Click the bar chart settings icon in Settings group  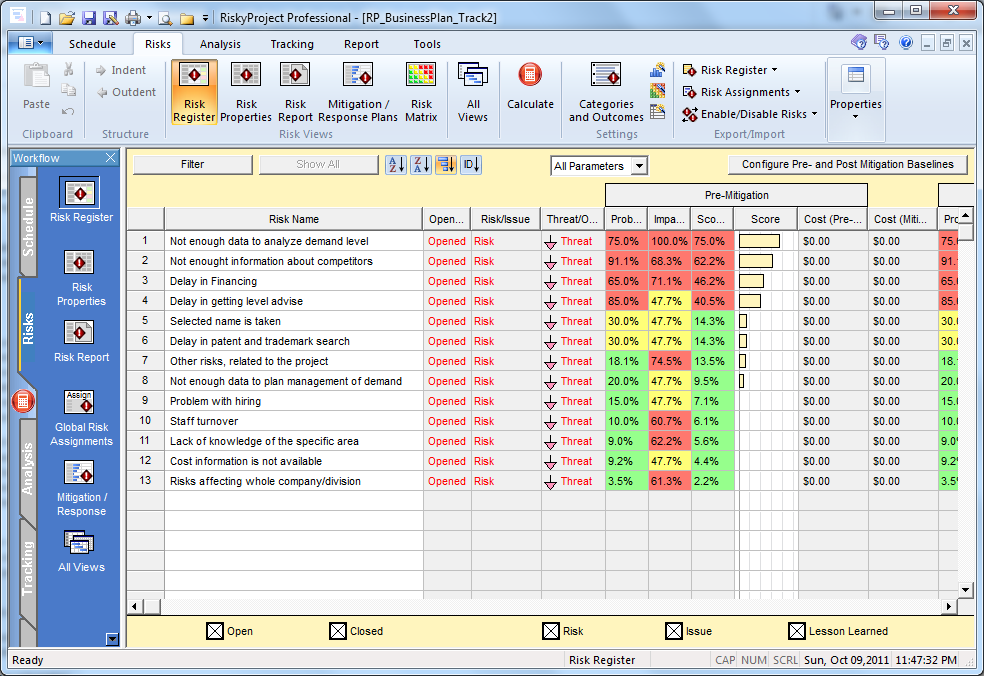click(x=657, y=70)
